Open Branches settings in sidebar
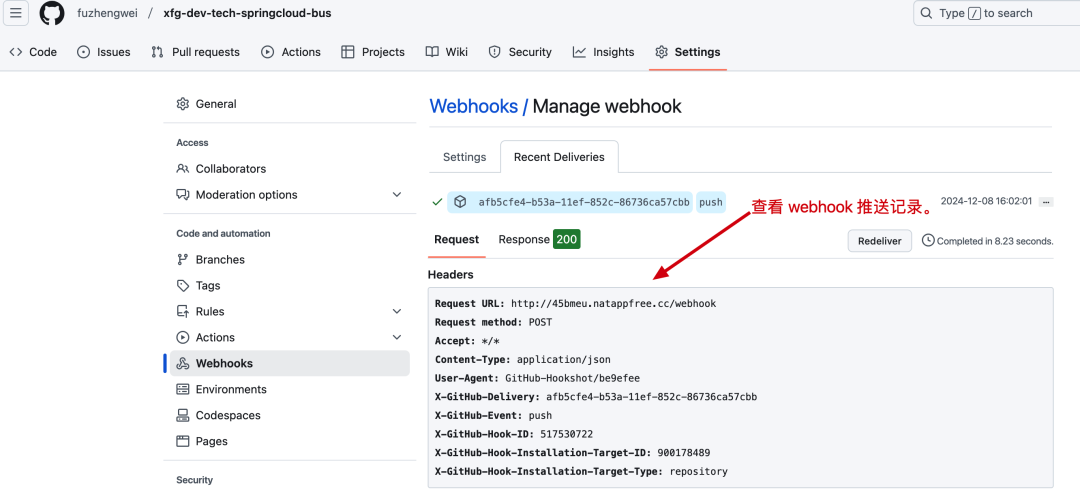Viewport: 1080px width, 489px height. point(289,260)
